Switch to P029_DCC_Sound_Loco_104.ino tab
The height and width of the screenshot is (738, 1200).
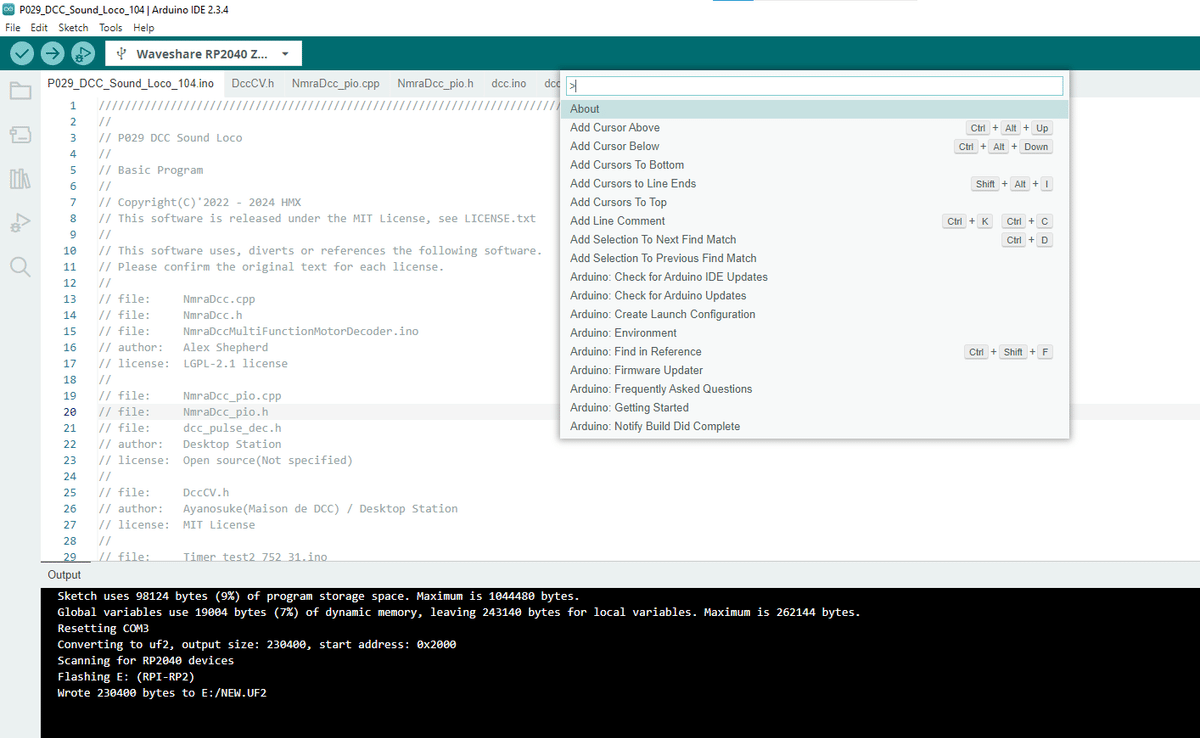130,83
